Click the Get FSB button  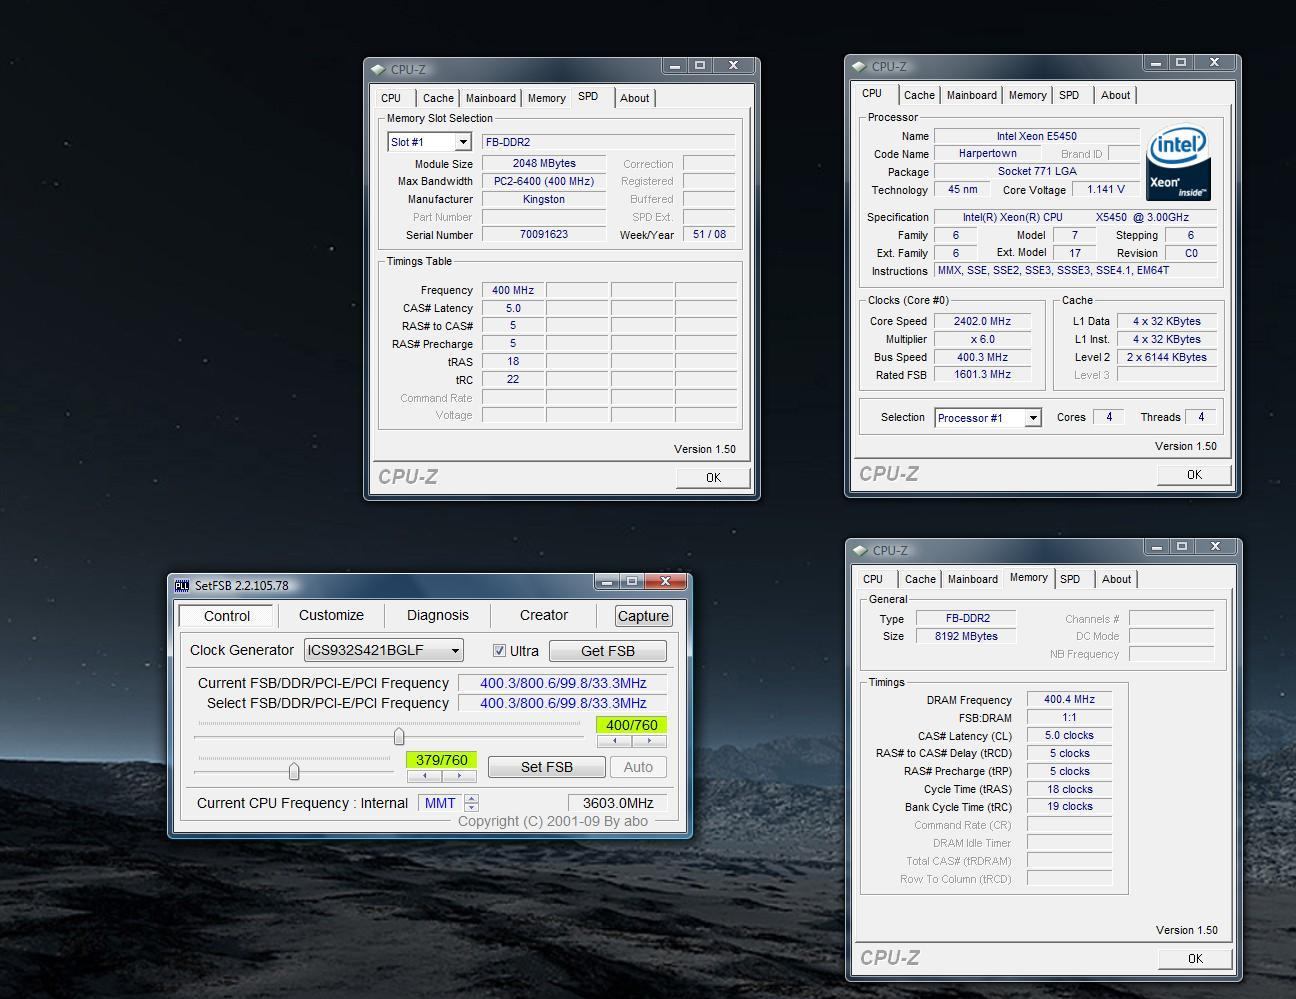pyautogui.click(x=608, y=651)
